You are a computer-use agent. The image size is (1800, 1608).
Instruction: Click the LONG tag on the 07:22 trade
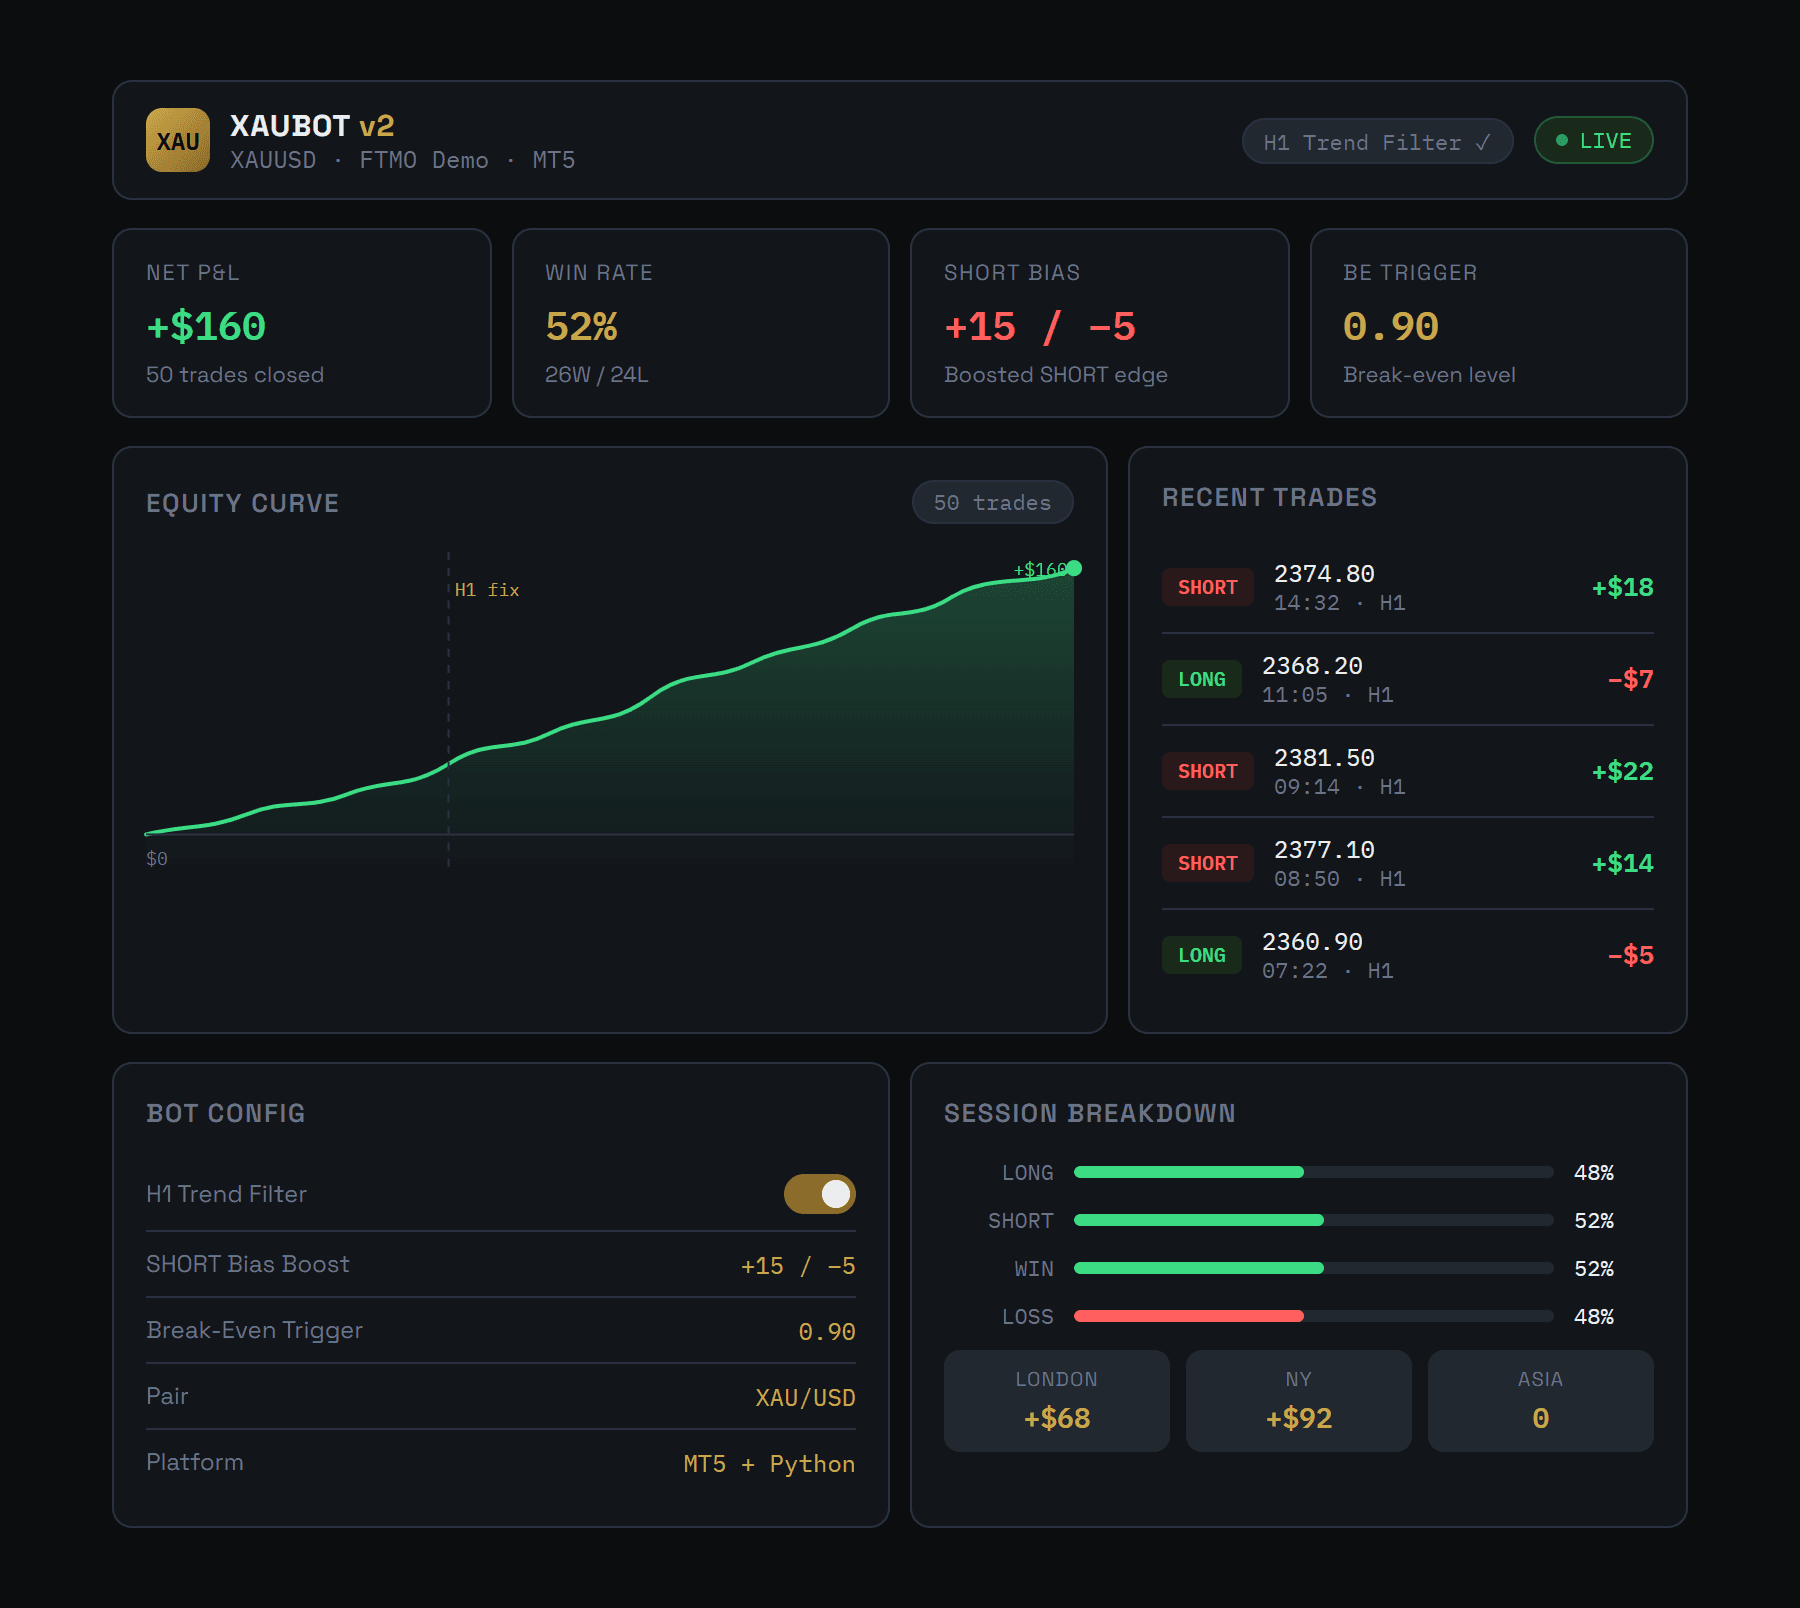pos(1202,955)
